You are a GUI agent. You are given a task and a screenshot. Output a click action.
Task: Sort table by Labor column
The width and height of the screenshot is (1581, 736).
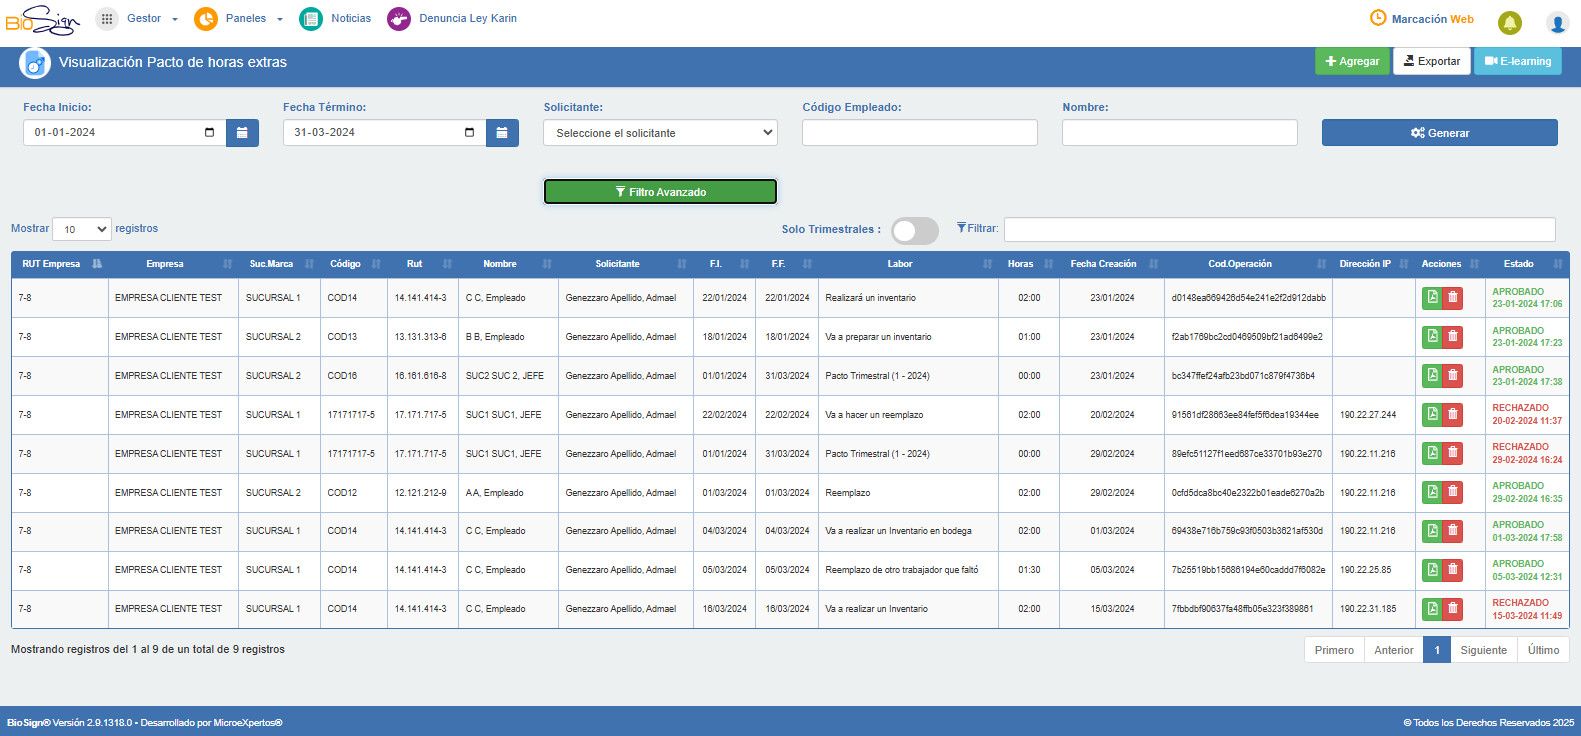click(x=908, y=264)
